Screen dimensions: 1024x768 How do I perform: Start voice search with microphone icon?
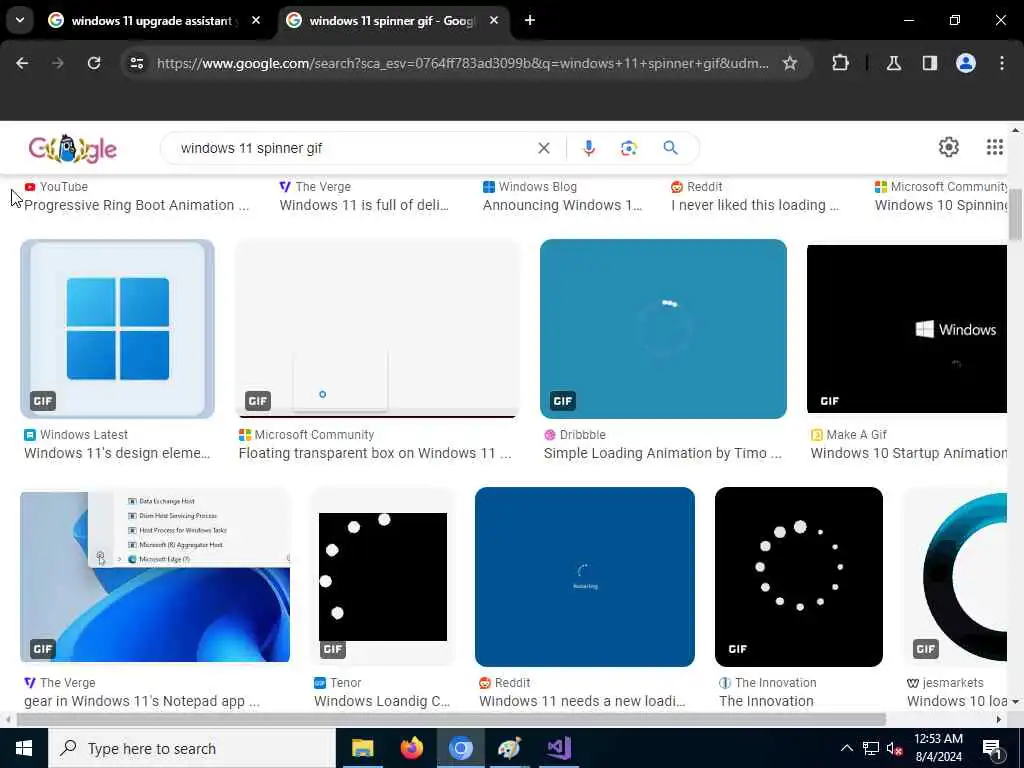588,148
